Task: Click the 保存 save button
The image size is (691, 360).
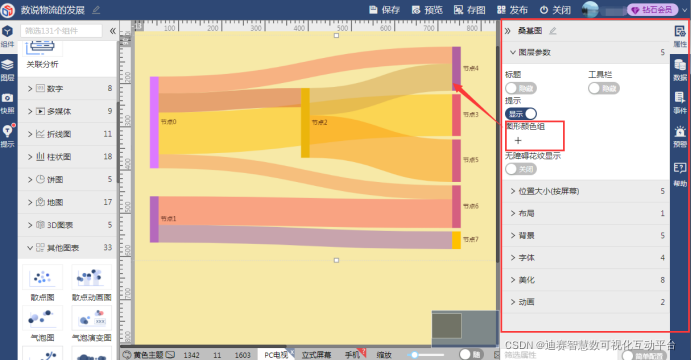Action: pyautogui.click(x=384, y=10)
